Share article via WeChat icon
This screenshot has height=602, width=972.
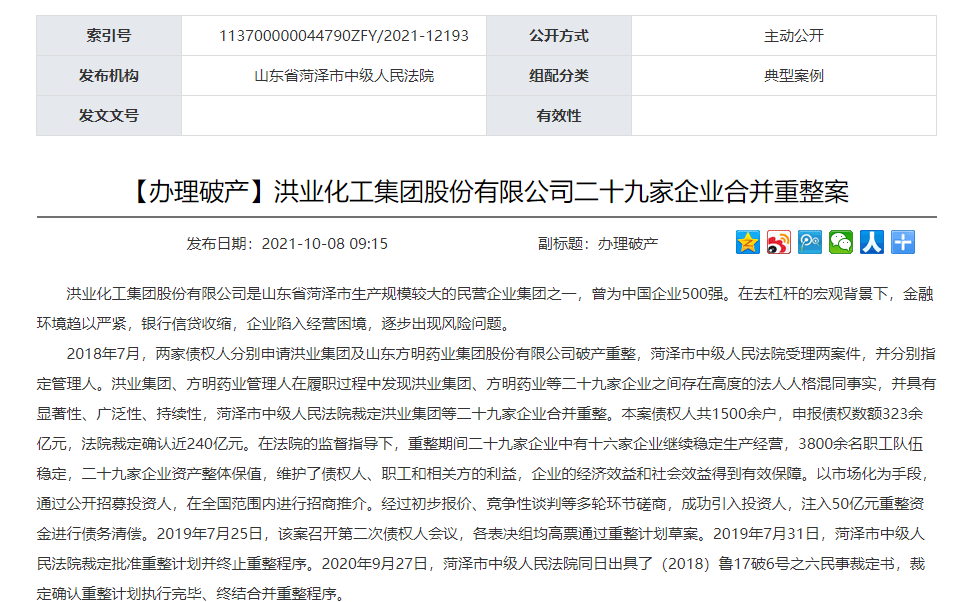click(x=841, y=242)
